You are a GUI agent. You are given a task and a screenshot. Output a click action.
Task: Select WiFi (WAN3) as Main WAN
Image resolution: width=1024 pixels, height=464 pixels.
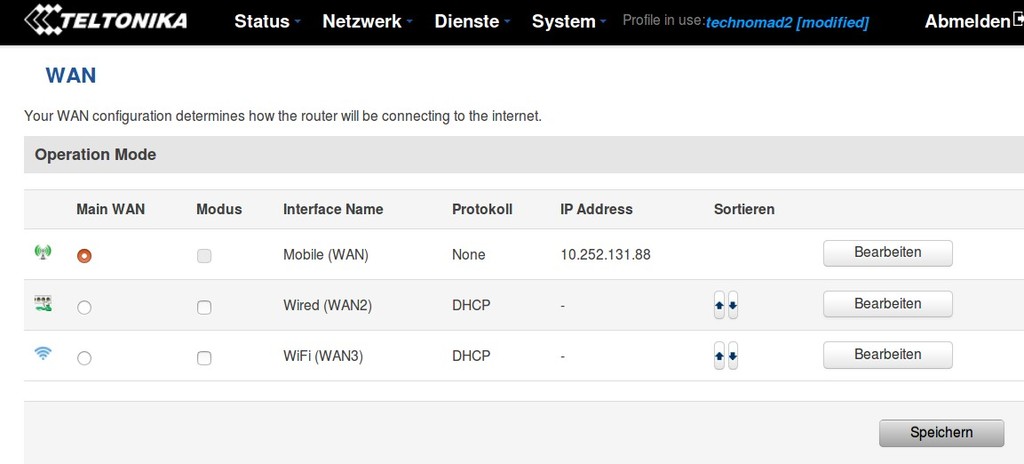coord(84,358)
